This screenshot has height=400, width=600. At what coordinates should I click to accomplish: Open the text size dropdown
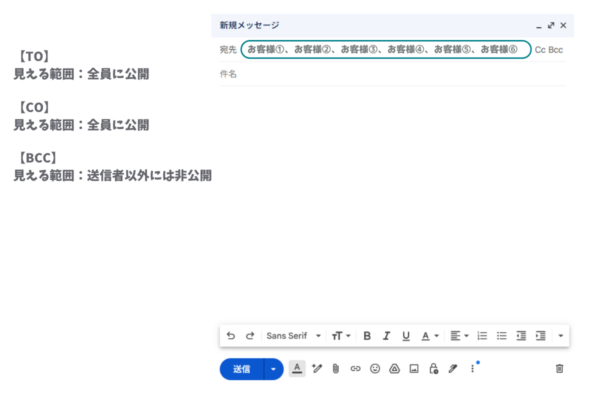point(341,336)
